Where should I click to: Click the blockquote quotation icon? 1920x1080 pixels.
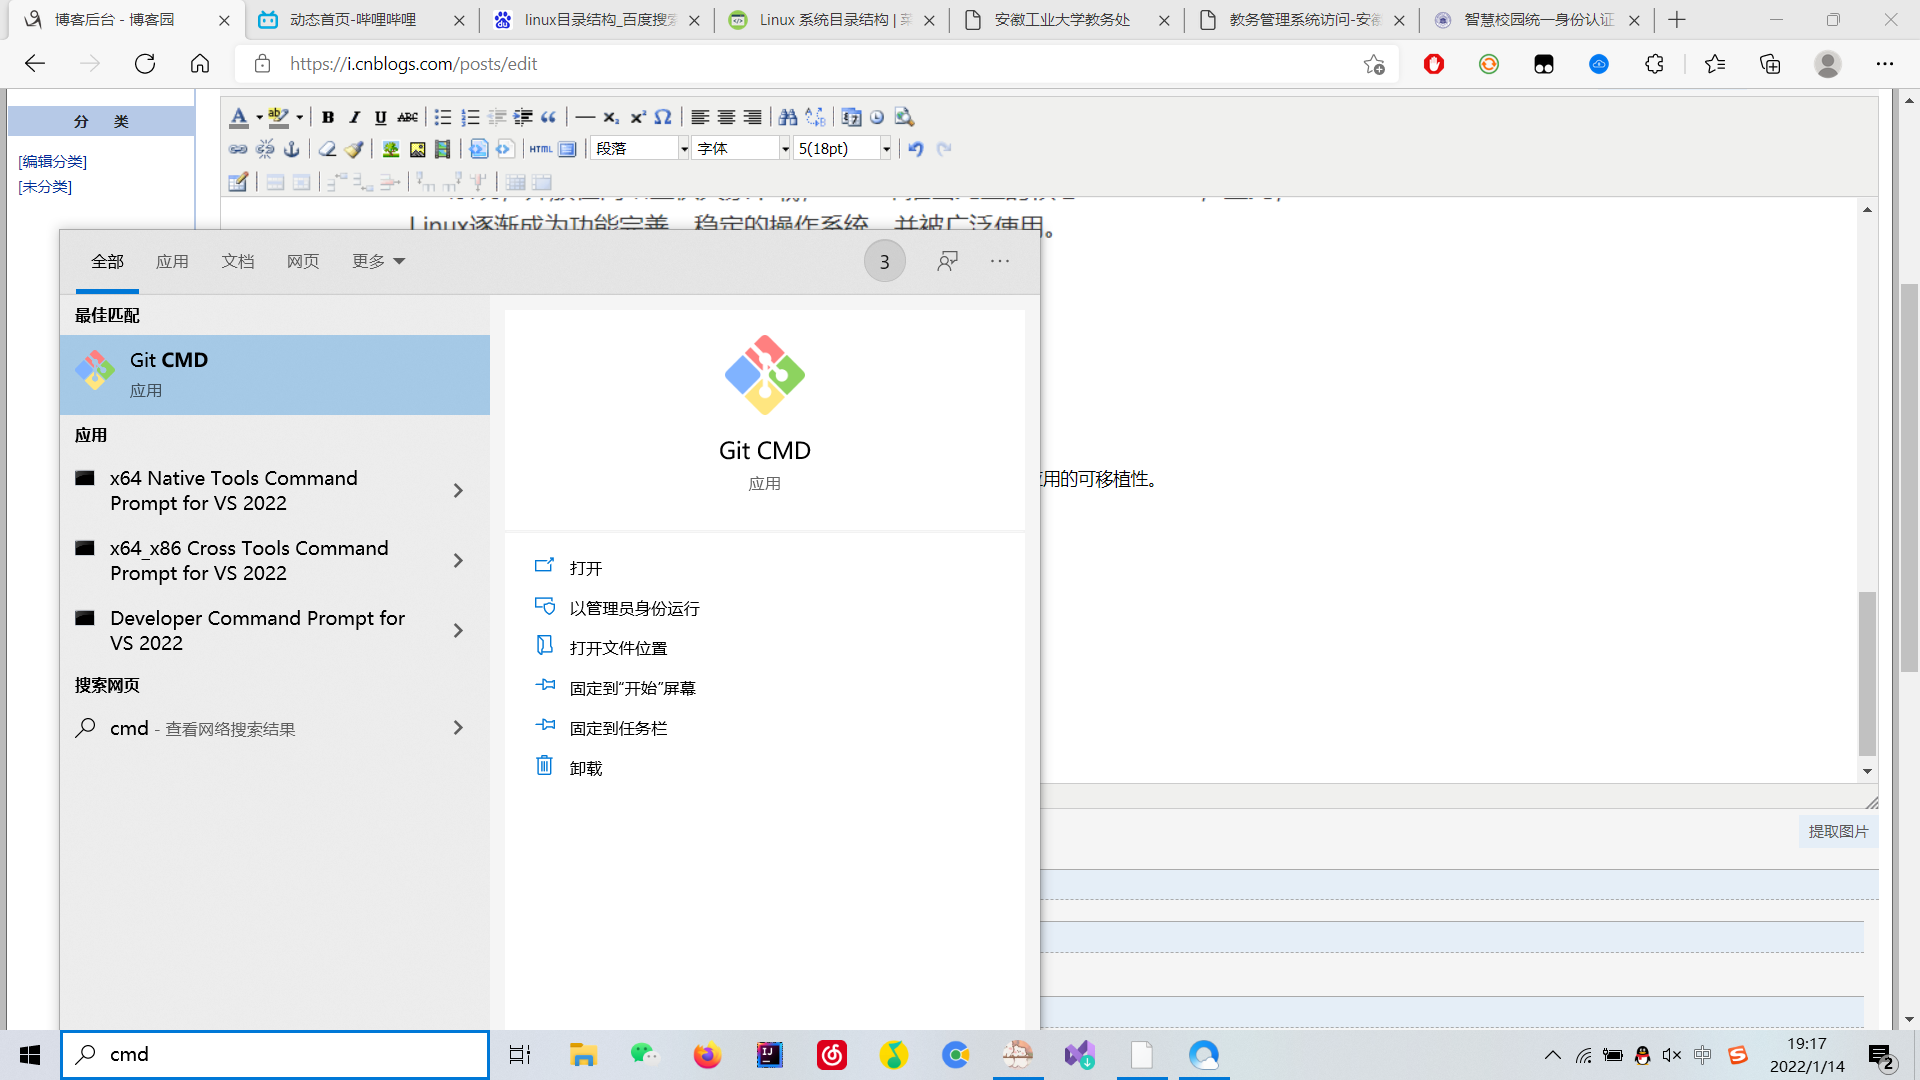click(x=549, y=117)
